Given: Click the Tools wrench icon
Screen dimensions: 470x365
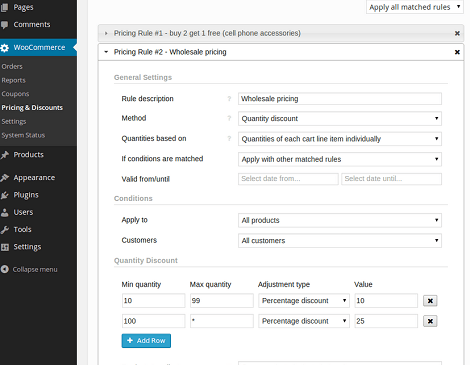Looking at the screenshot, I should click(x=4, y=230).
